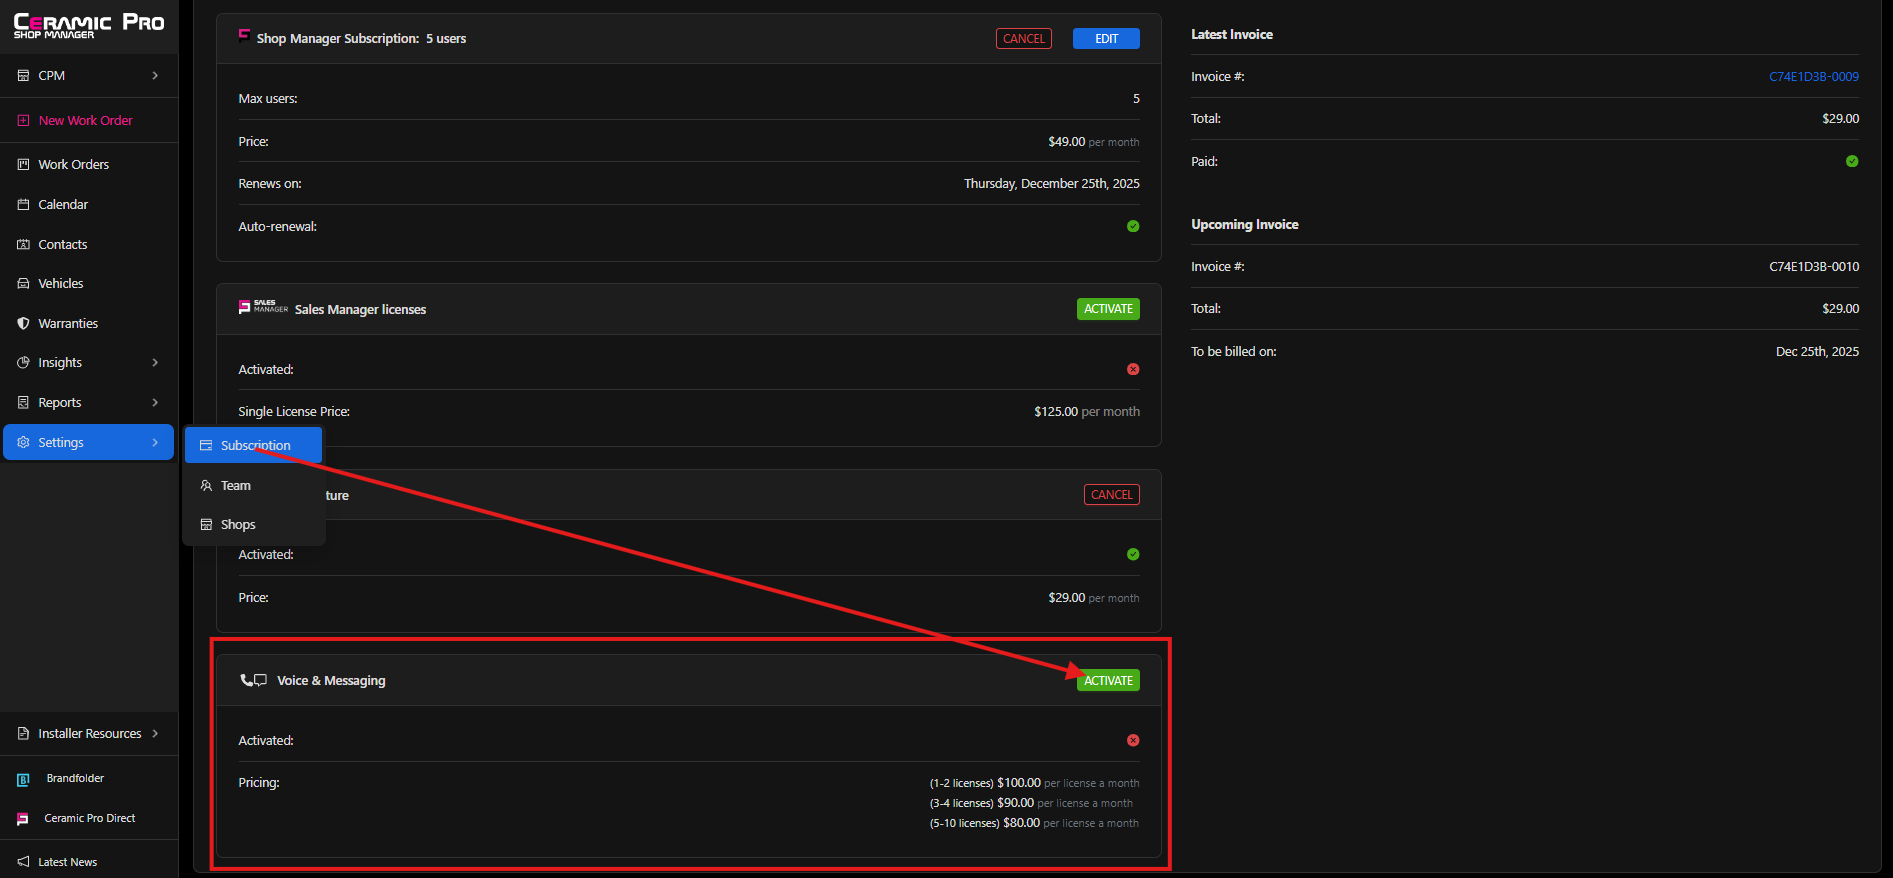This screenshot has width=1893, height=878.
Task: Activate Voice & Messaging
Action: [x=1108, y=681]
